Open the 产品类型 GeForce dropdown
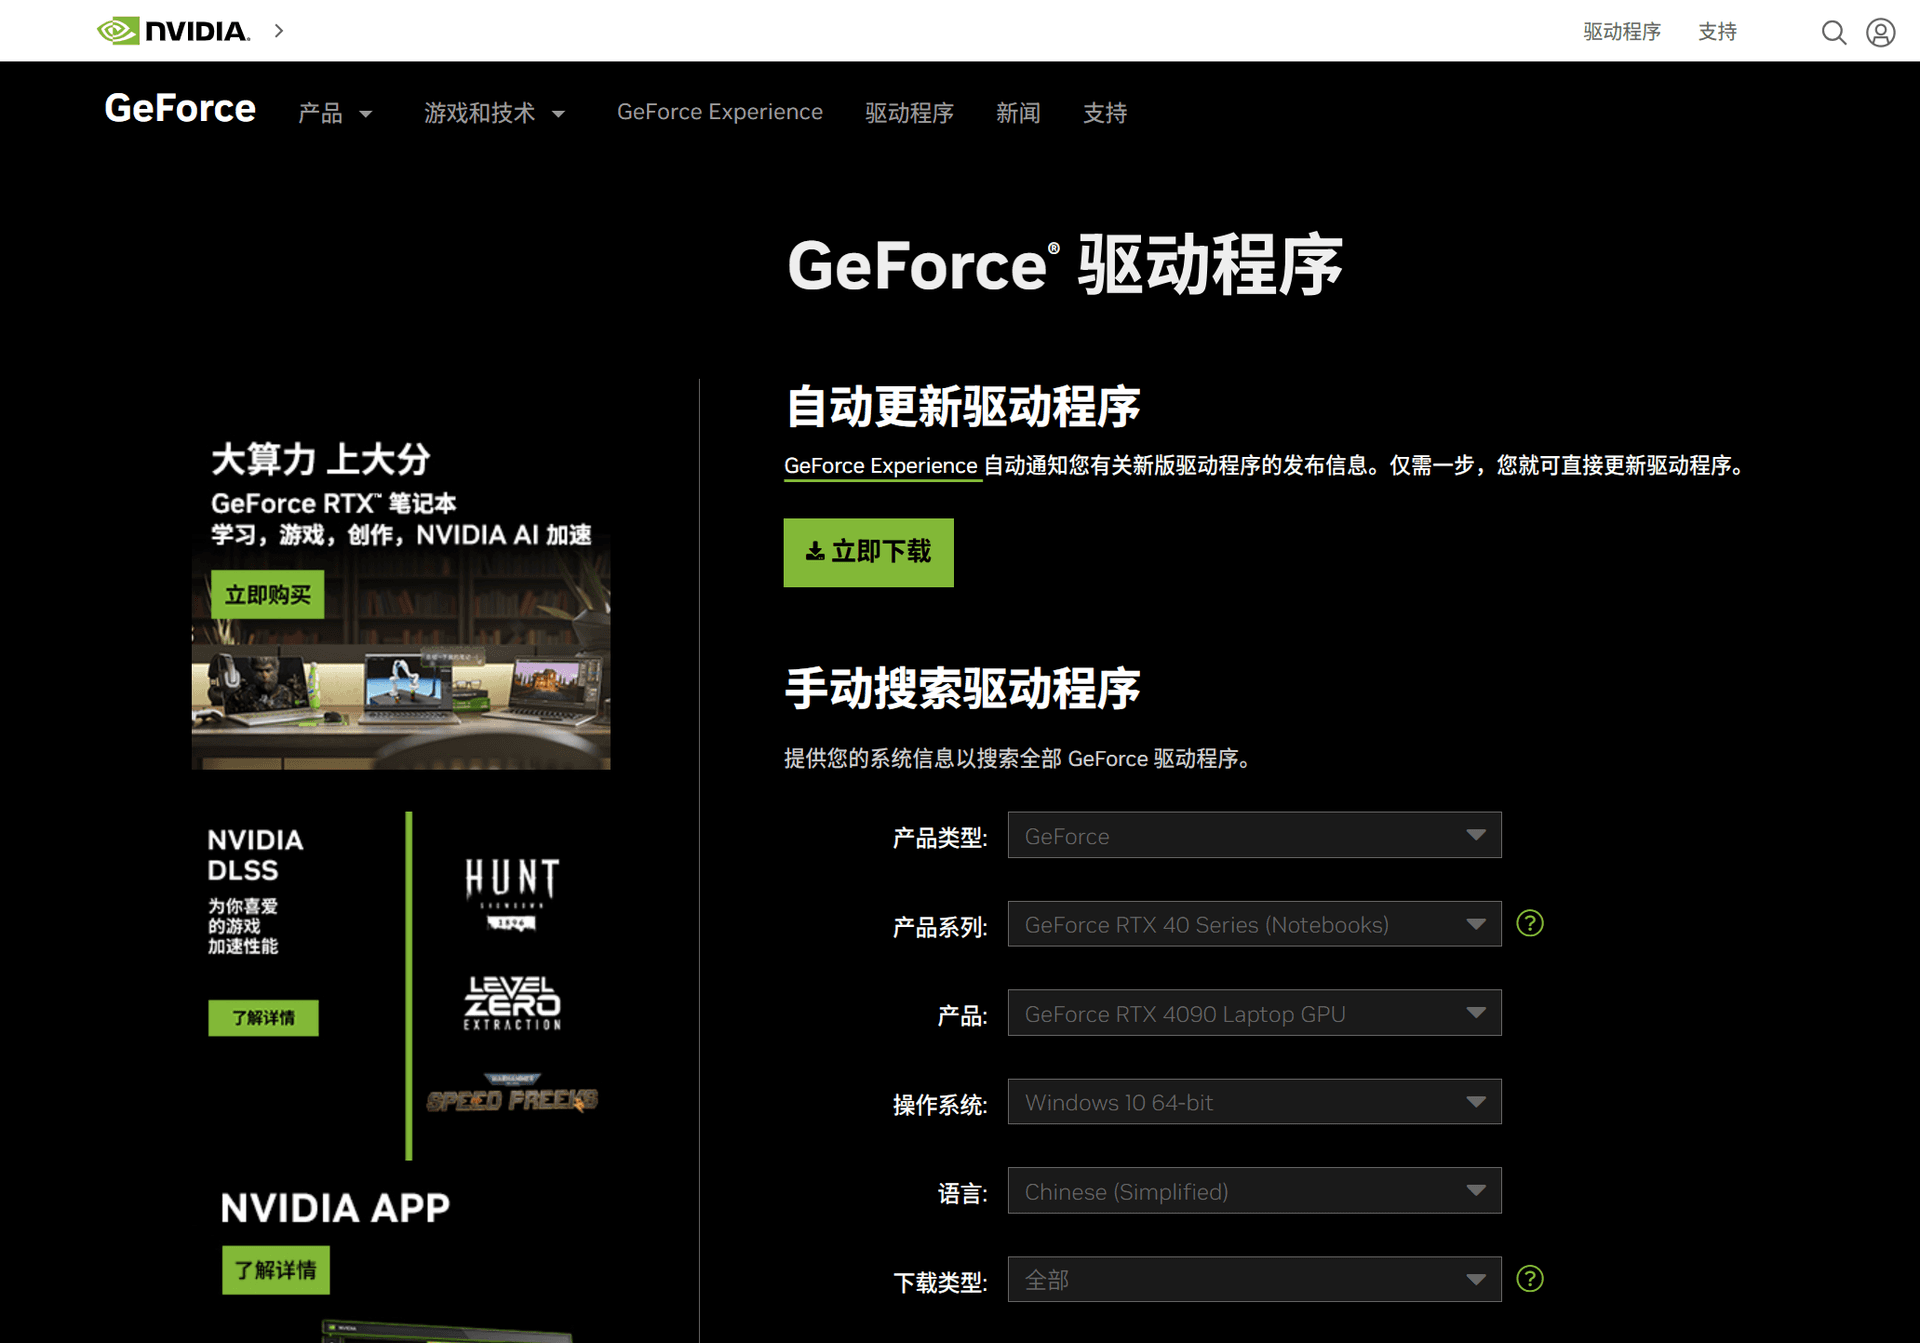The image size is (1920, 1343). [x=1253, y=835]
